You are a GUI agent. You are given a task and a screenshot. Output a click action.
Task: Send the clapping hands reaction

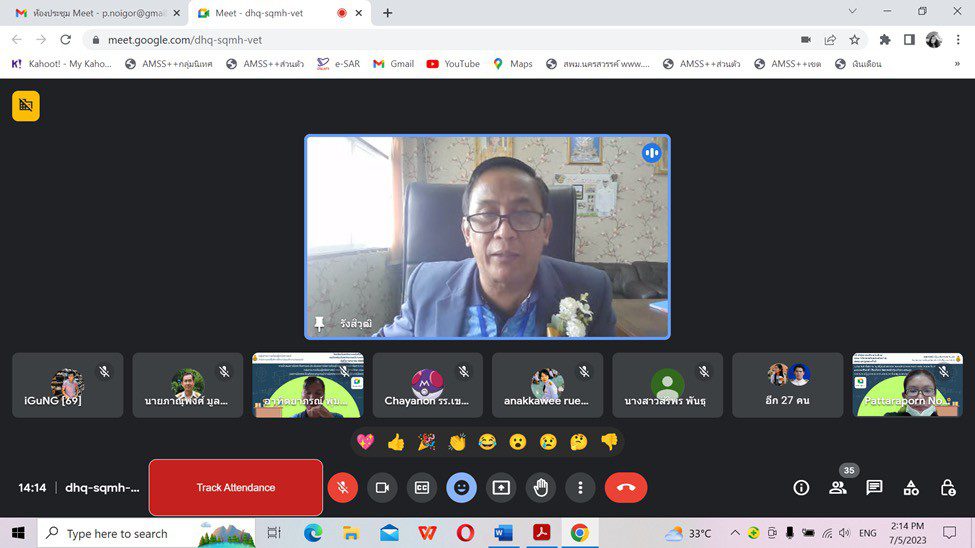[457, 442]
